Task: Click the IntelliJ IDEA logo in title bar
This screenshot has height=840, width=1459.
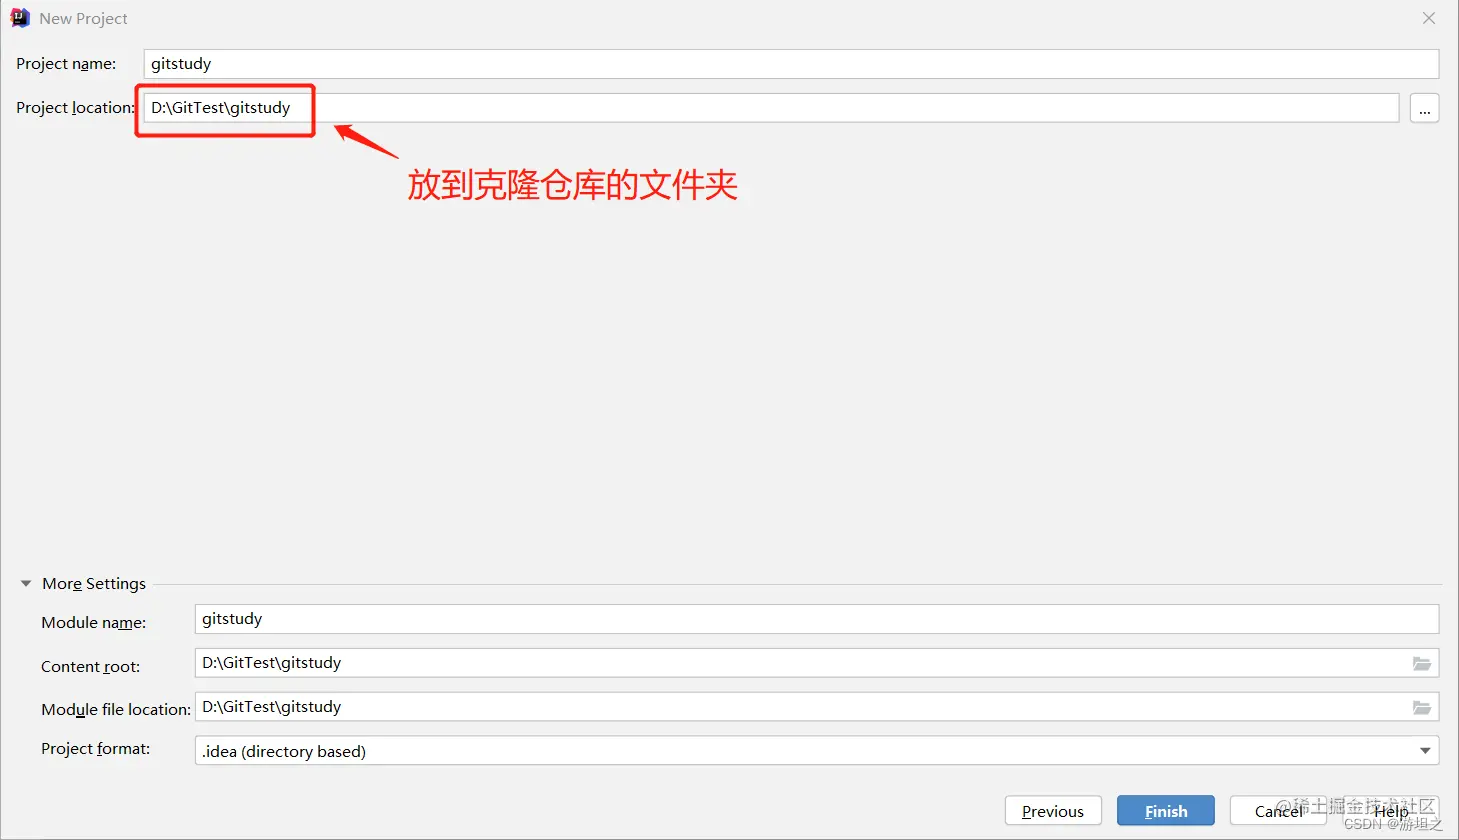Action: click(20, 18)
